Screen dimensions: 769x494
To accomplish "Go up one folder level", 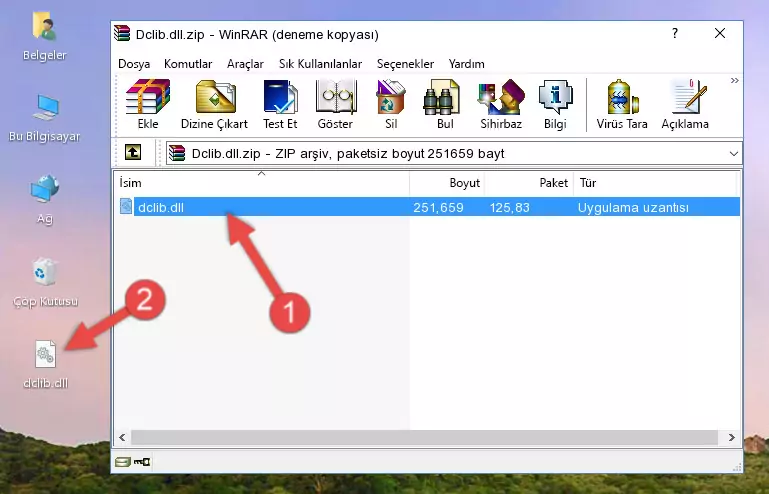I will [133, 153].
